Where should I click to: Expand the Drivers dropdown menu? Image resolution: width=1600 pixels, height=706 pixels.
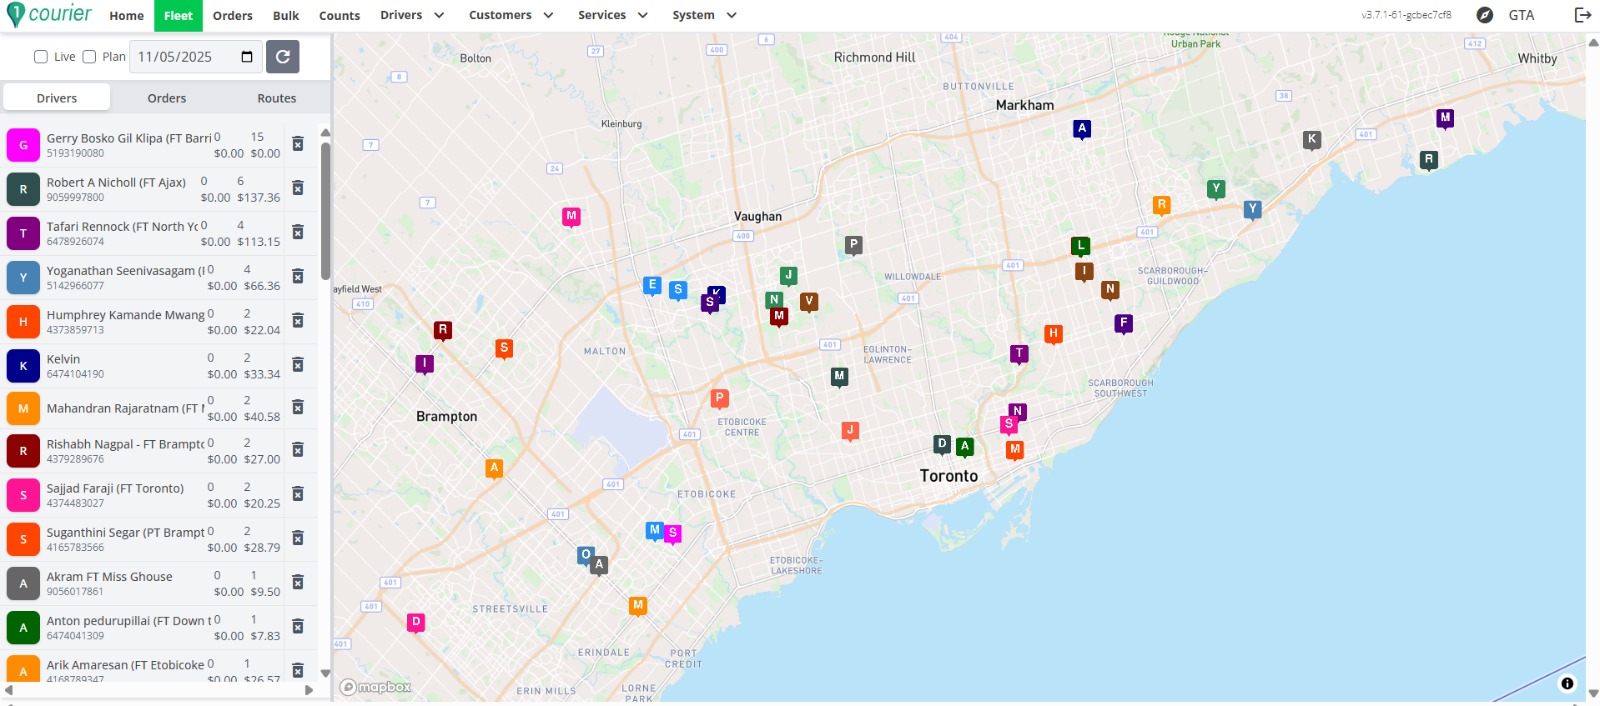(412, 15)
